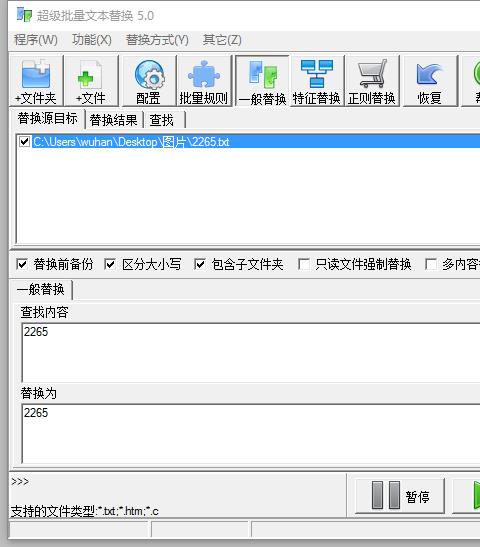Image resolution: width=480 pixels, height=547 pixels.
Task: Click the 支持的文件类型 status text
Action: (x=84, y=511)
